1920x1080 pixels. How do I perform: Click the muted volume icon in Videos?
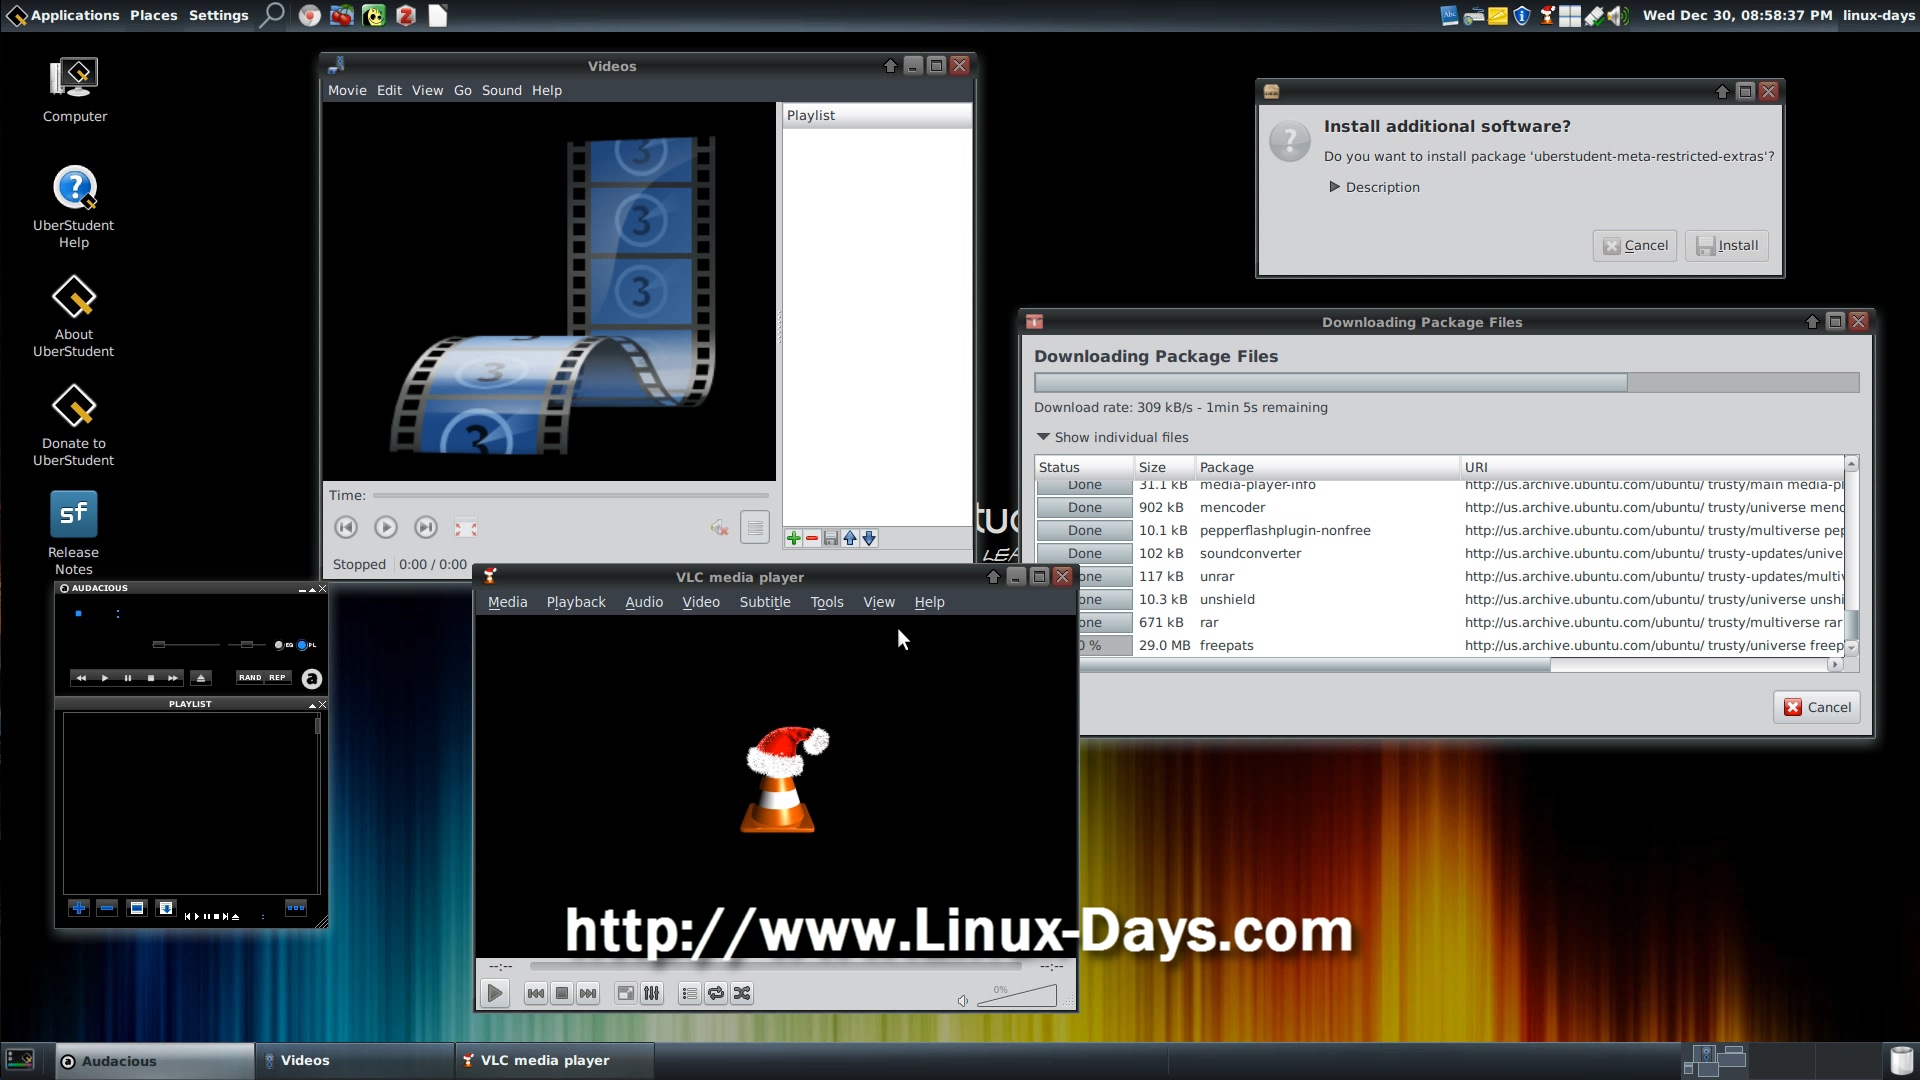719,527
